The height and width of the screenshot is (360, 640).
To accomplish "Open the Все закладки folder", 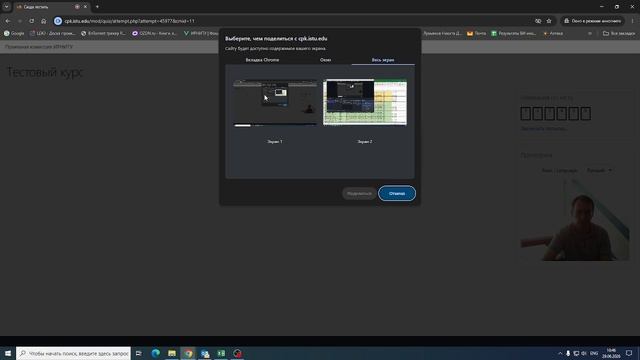I will [x=619, y=33].
